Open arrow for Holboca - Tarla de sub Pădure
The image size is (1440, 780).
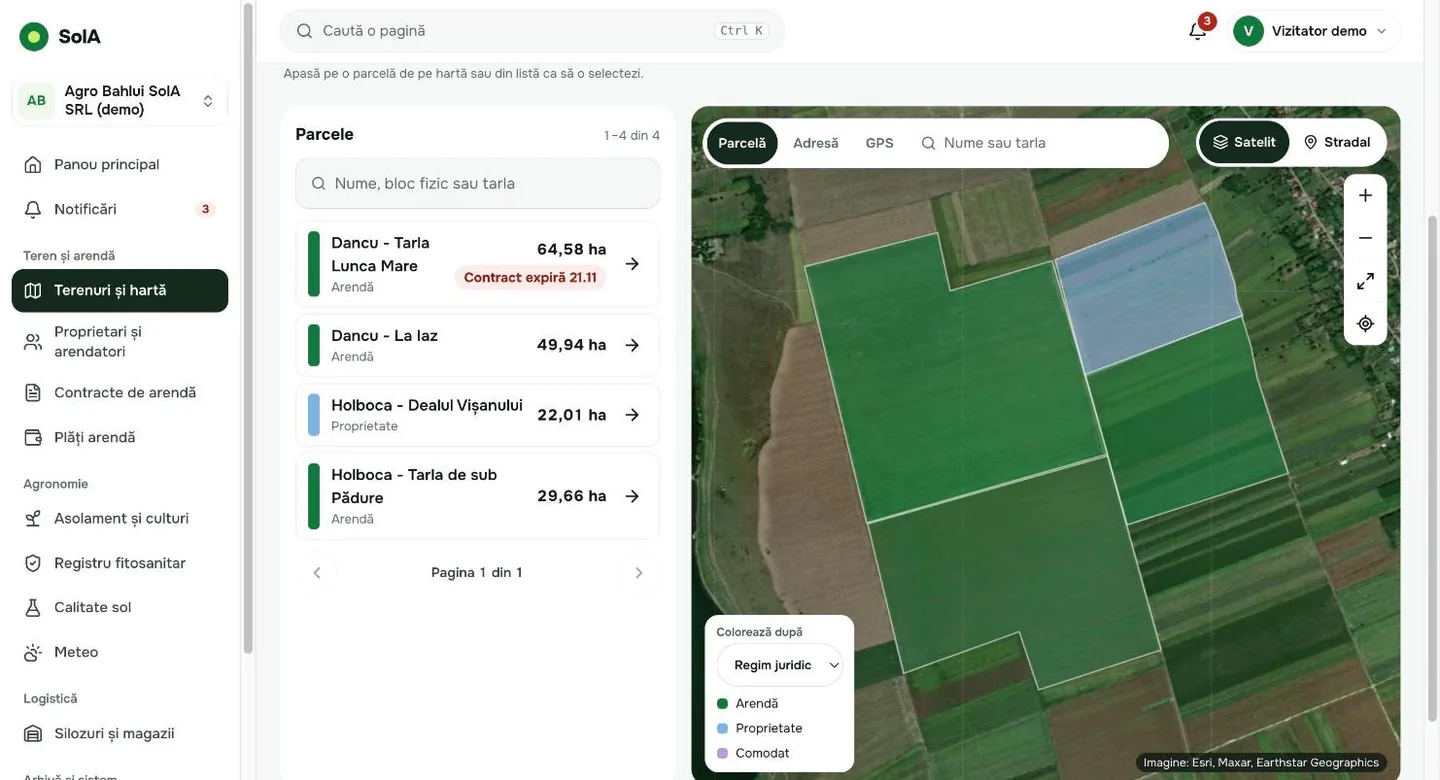[632, 496]
